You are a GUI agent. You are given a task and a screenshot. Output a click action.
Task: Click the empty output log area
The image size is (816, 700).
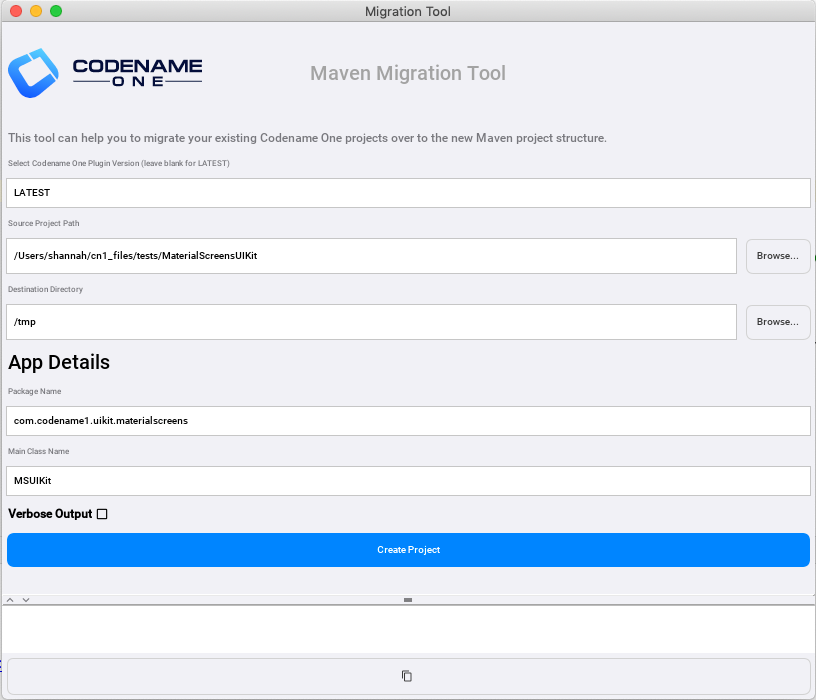(x=408, y=629)
